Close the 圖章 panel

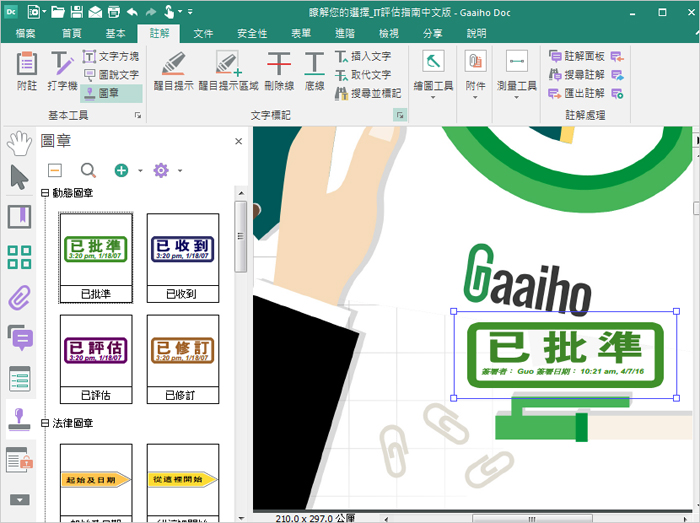tap(238, 141)
